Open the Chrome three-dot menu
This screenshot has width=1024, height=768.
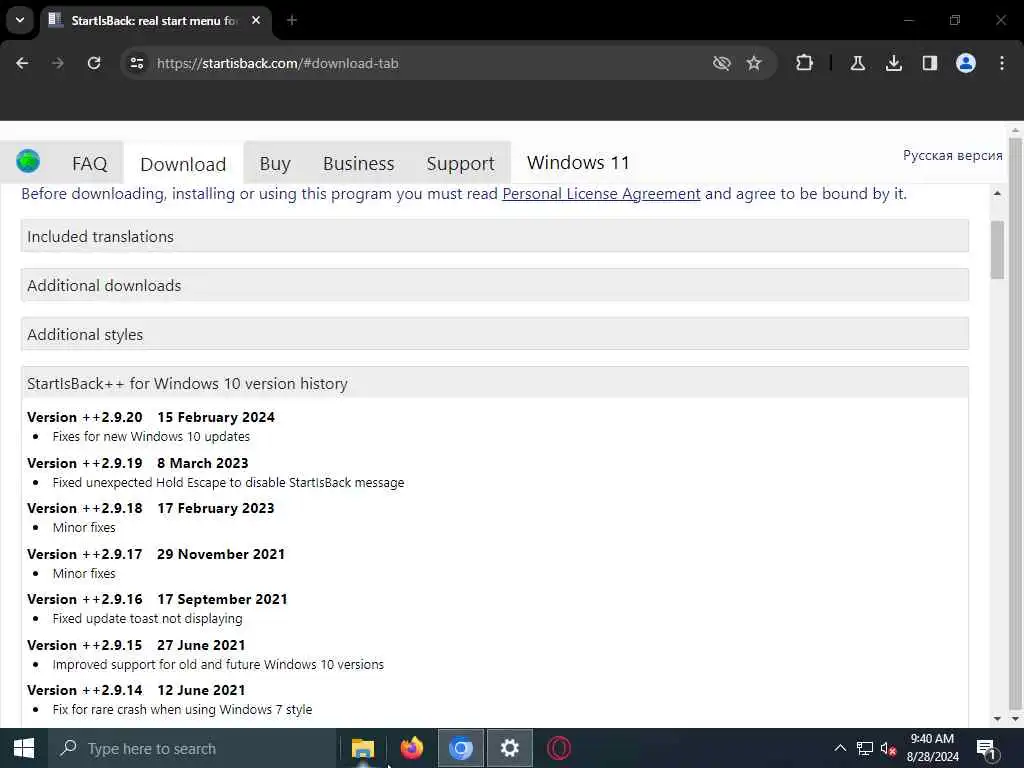point(1002,63)
